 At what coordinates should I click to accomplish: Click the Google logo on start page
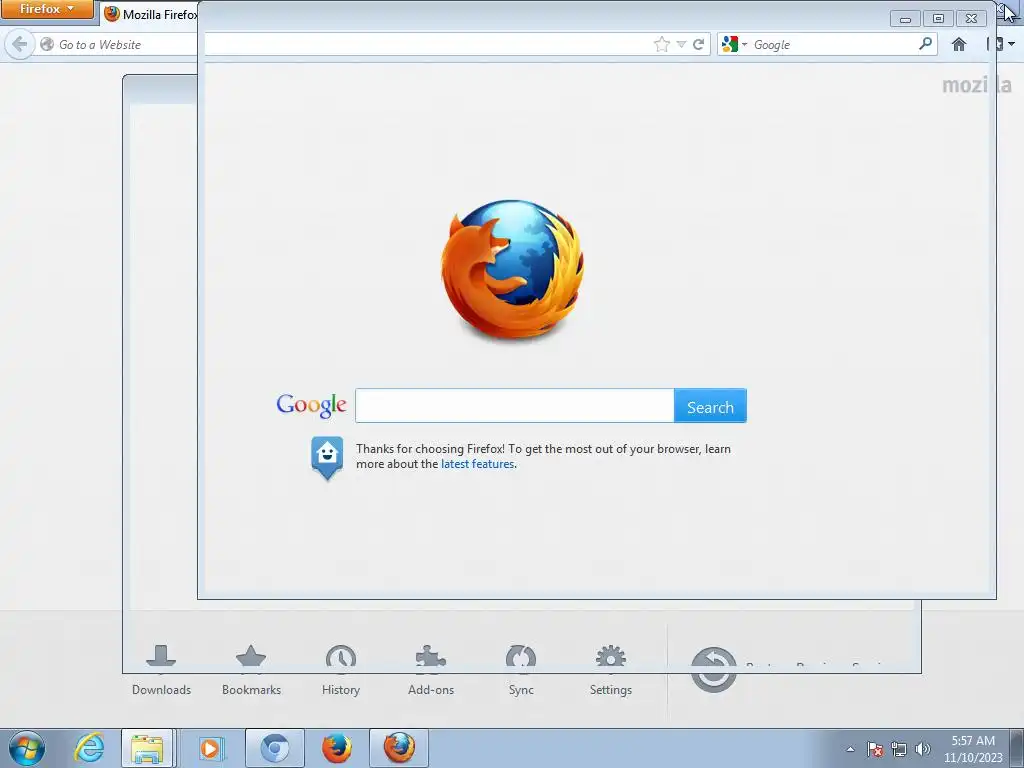point(312,405)
